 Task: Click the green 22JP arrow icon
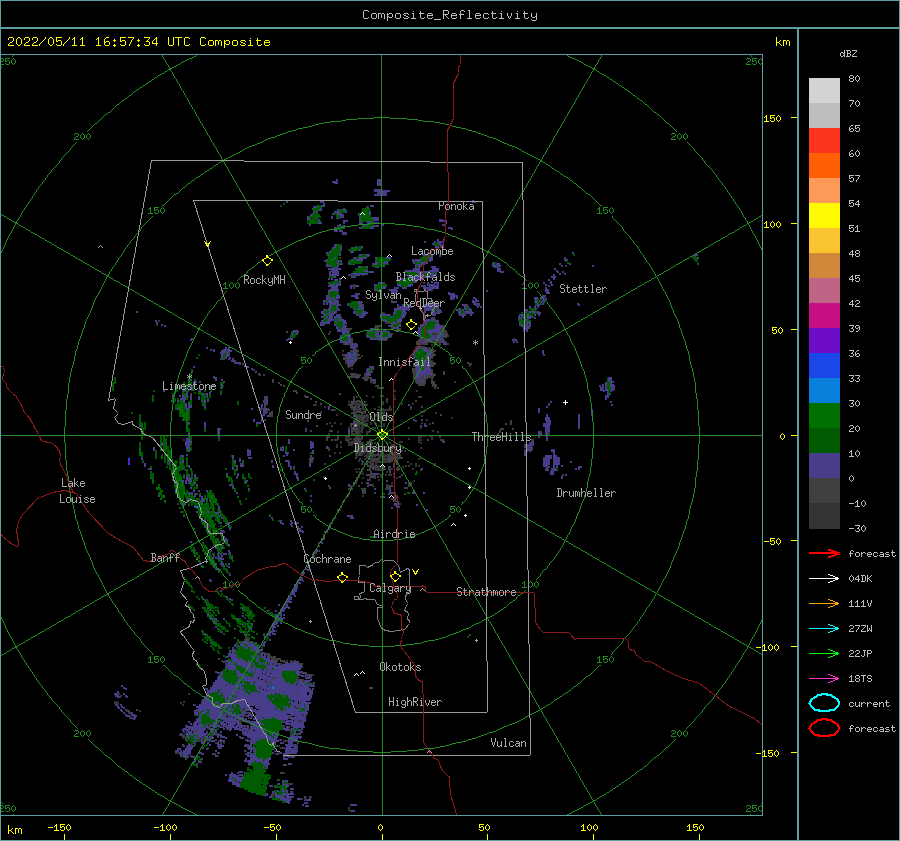[x=824, y=653]
